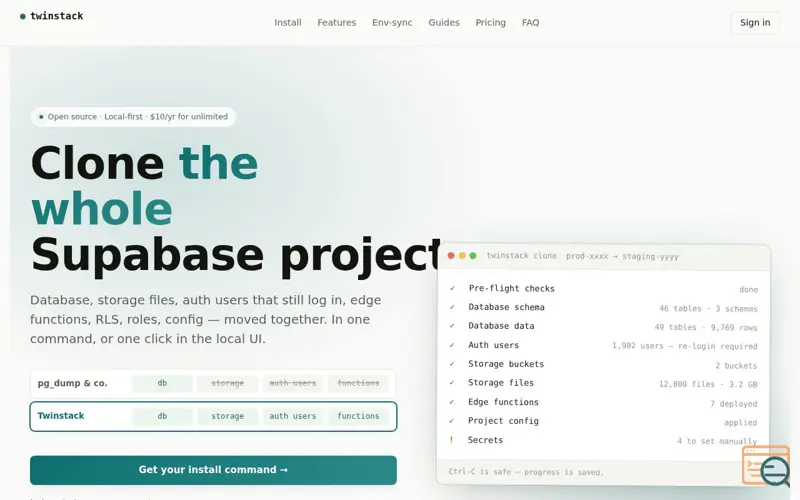Select the pg_dump & co. row label
This screenshot has width=800, height=500.
click(72, 383)
